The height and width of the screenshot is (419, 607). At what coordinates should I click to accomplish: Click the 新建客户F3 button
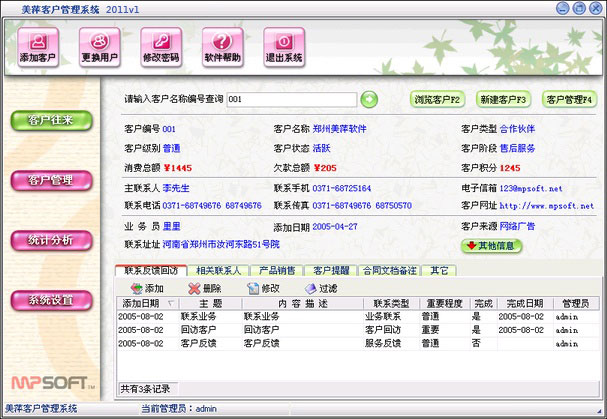pyautogui.click(x=504, y=100)
